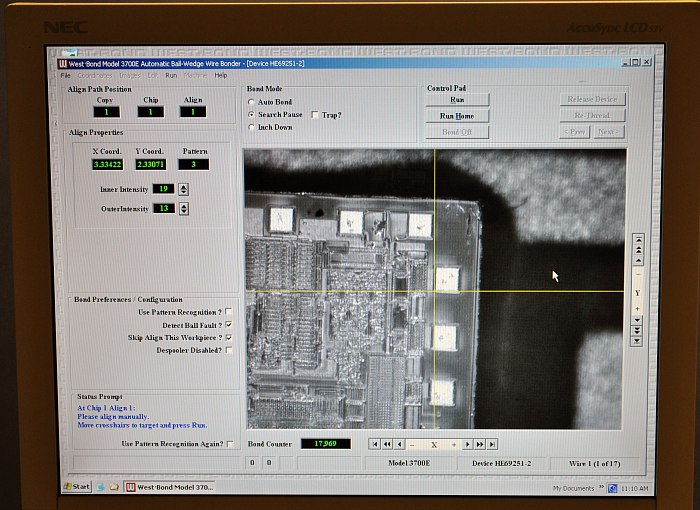Screen dimensions: 700x510
Task: Click West-Bond Model 370 taskbar button
Action: coord(171,487)
